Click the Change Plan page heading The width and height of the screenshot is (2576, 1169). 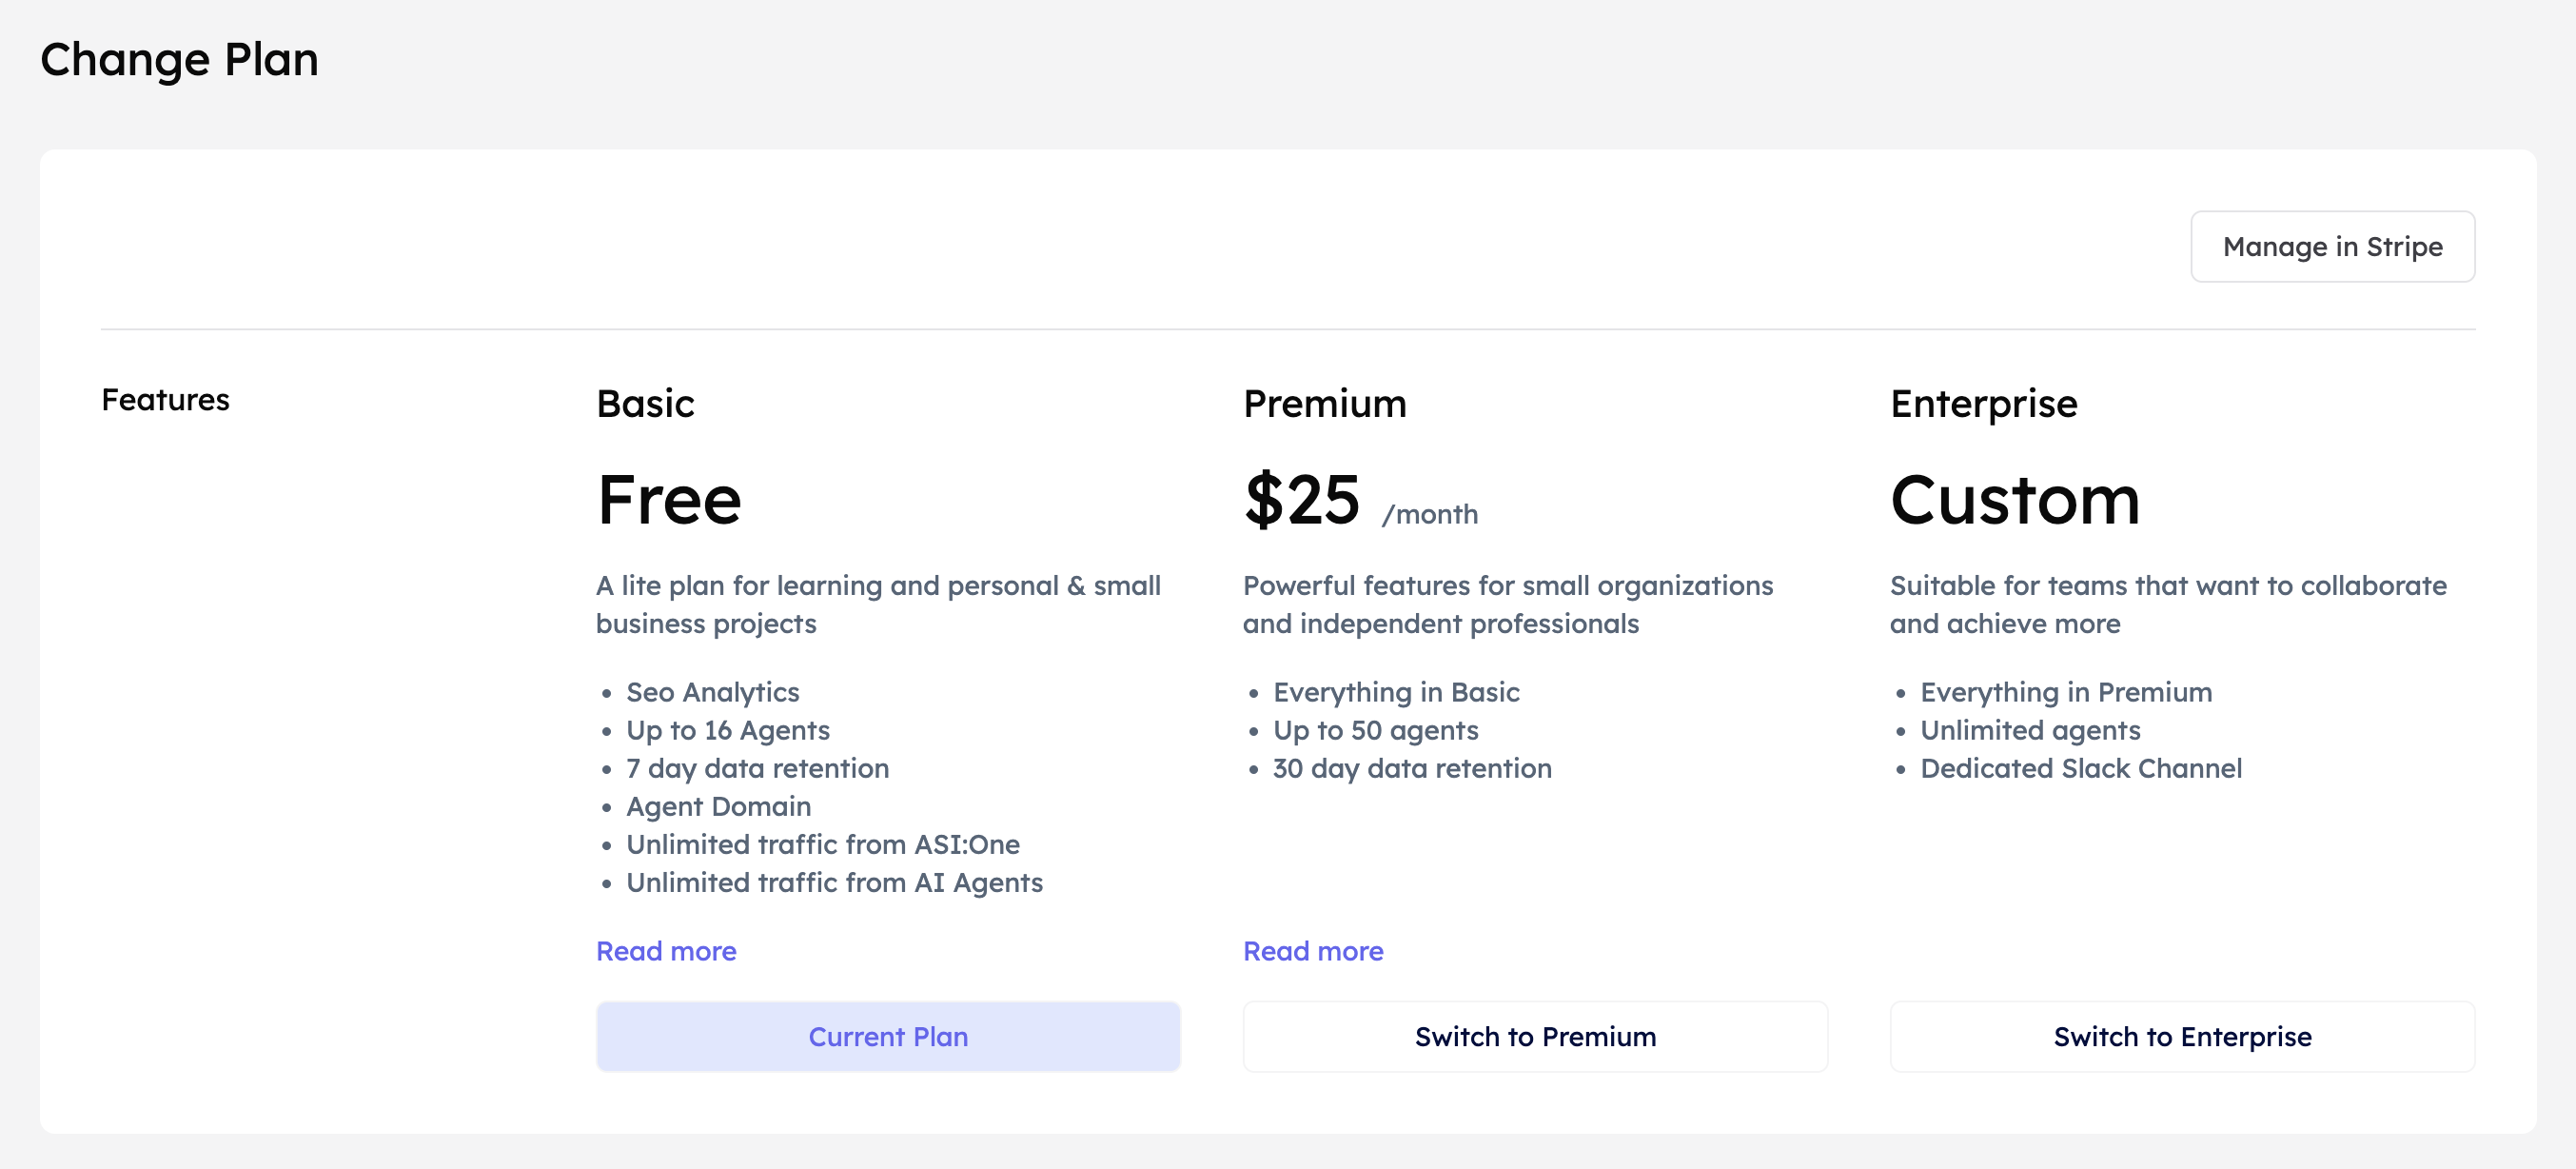point(179,60)
